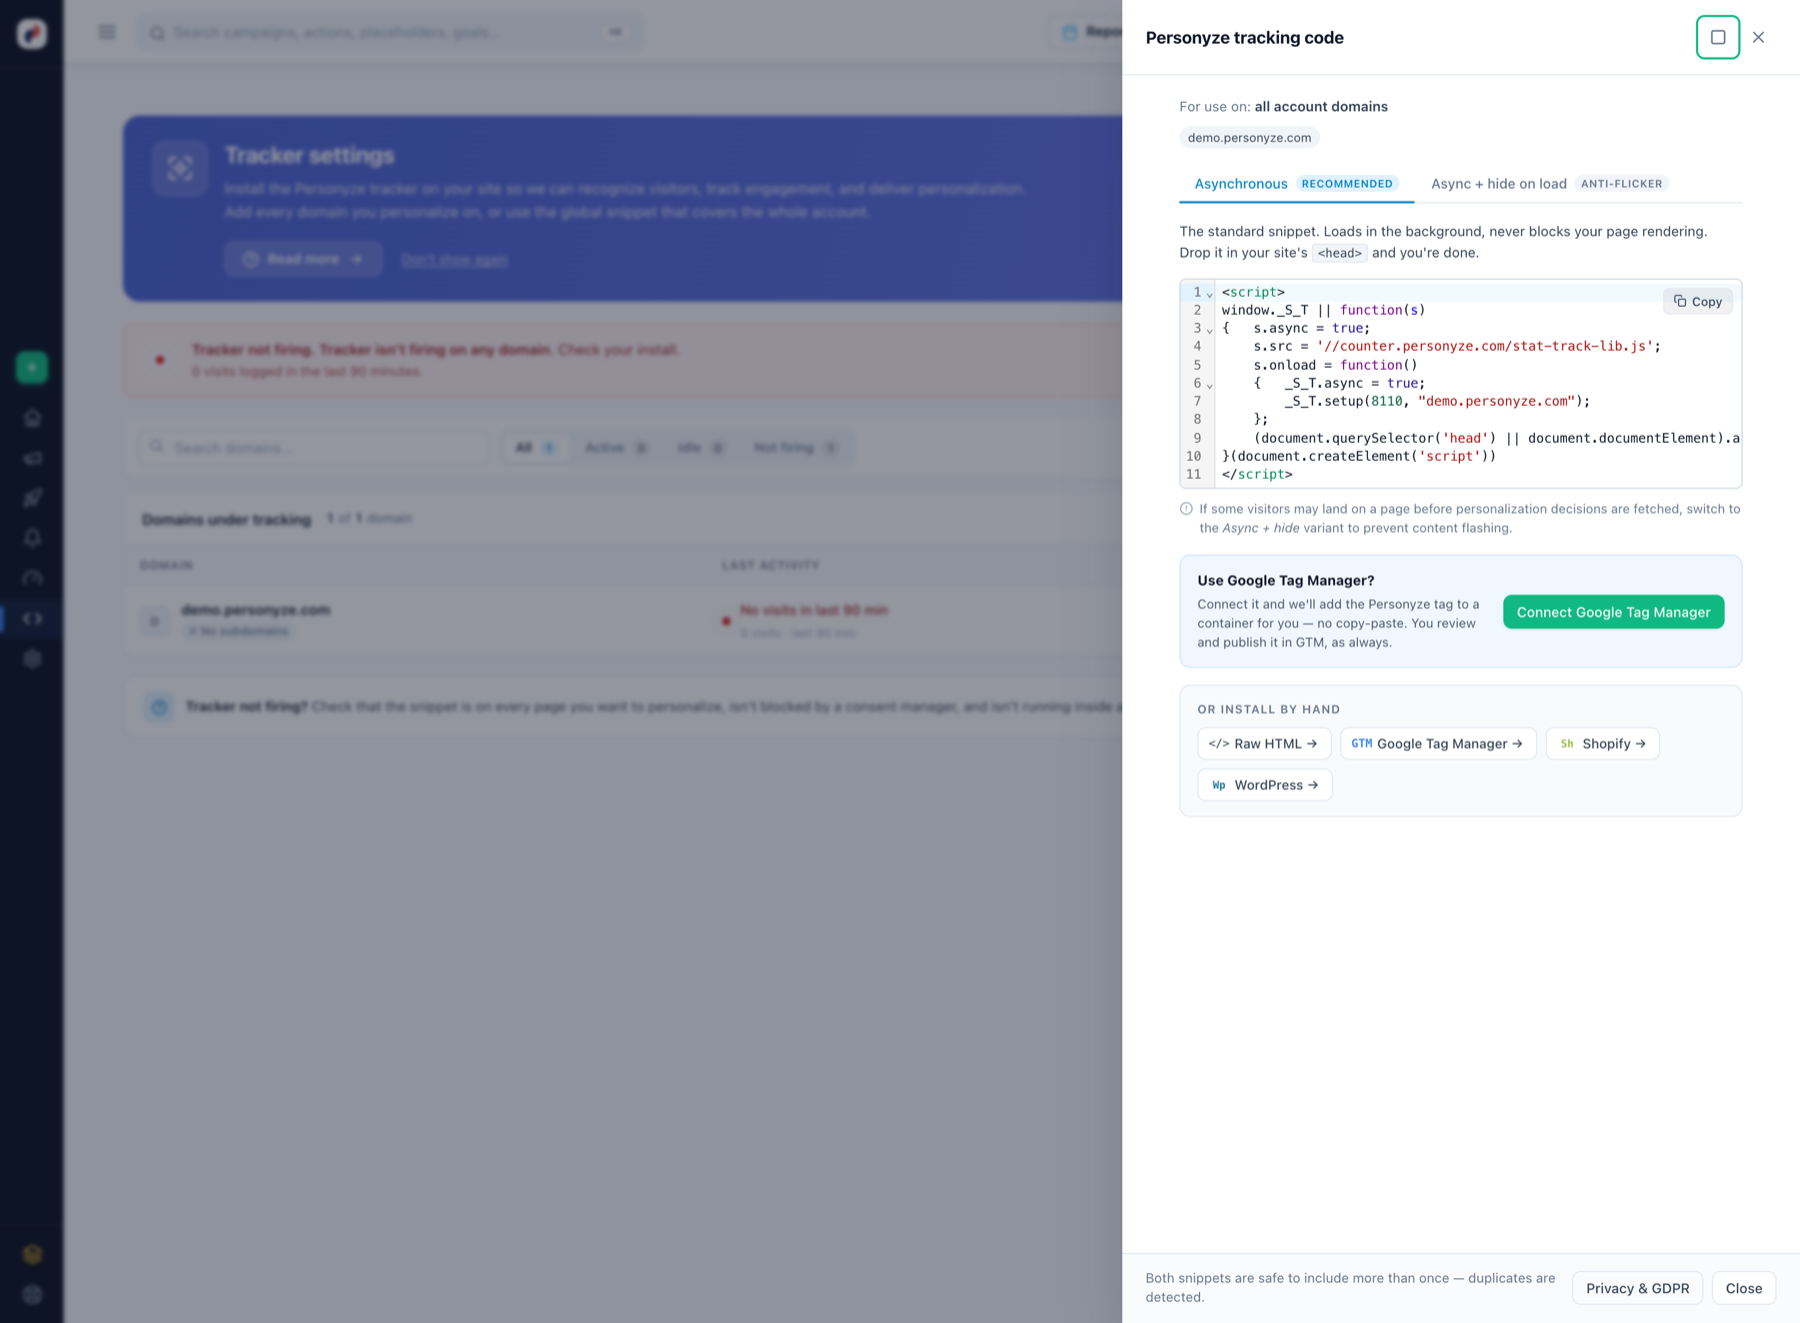Open Privacy & GDPR information

pos(1637,1288)
